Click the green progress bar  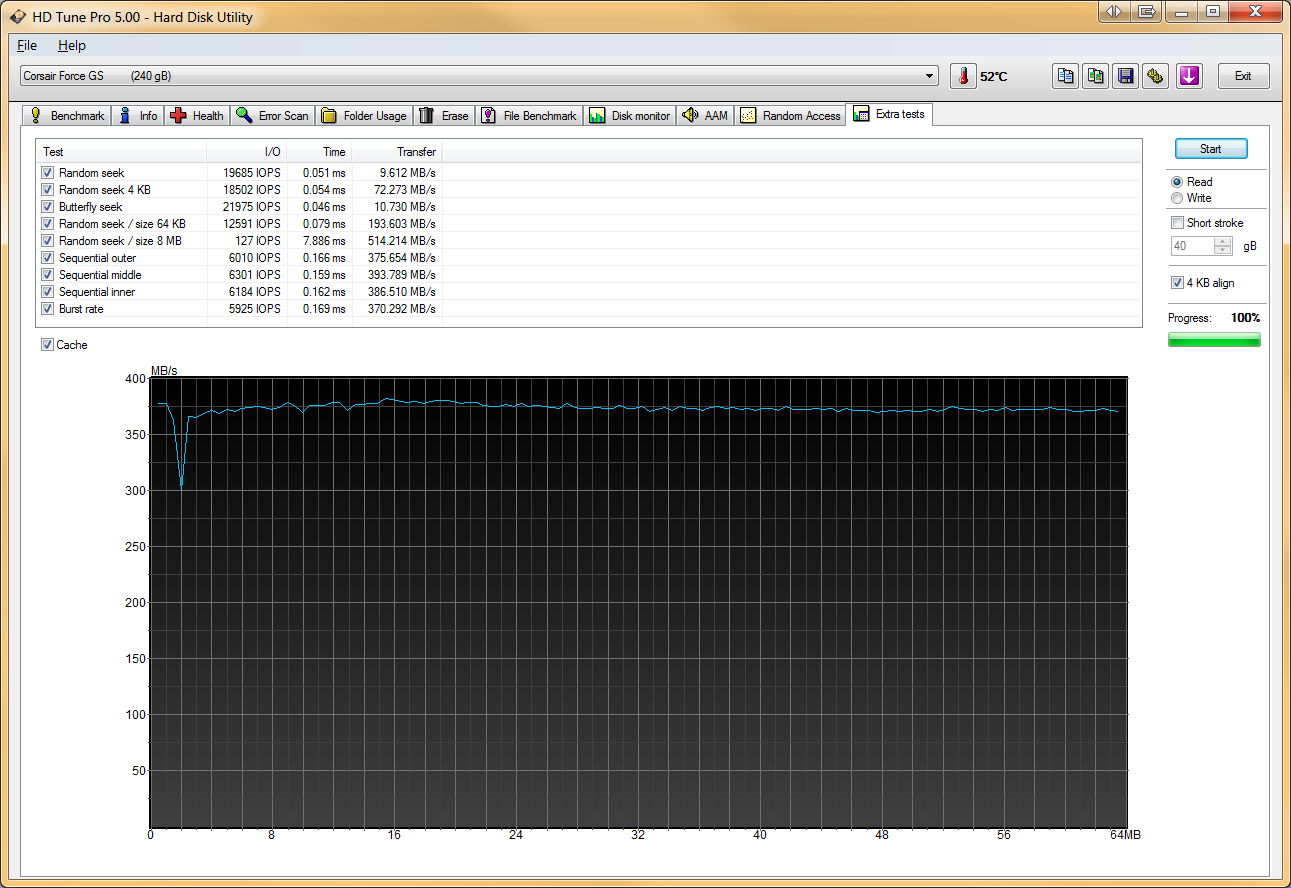(1214, 340)
